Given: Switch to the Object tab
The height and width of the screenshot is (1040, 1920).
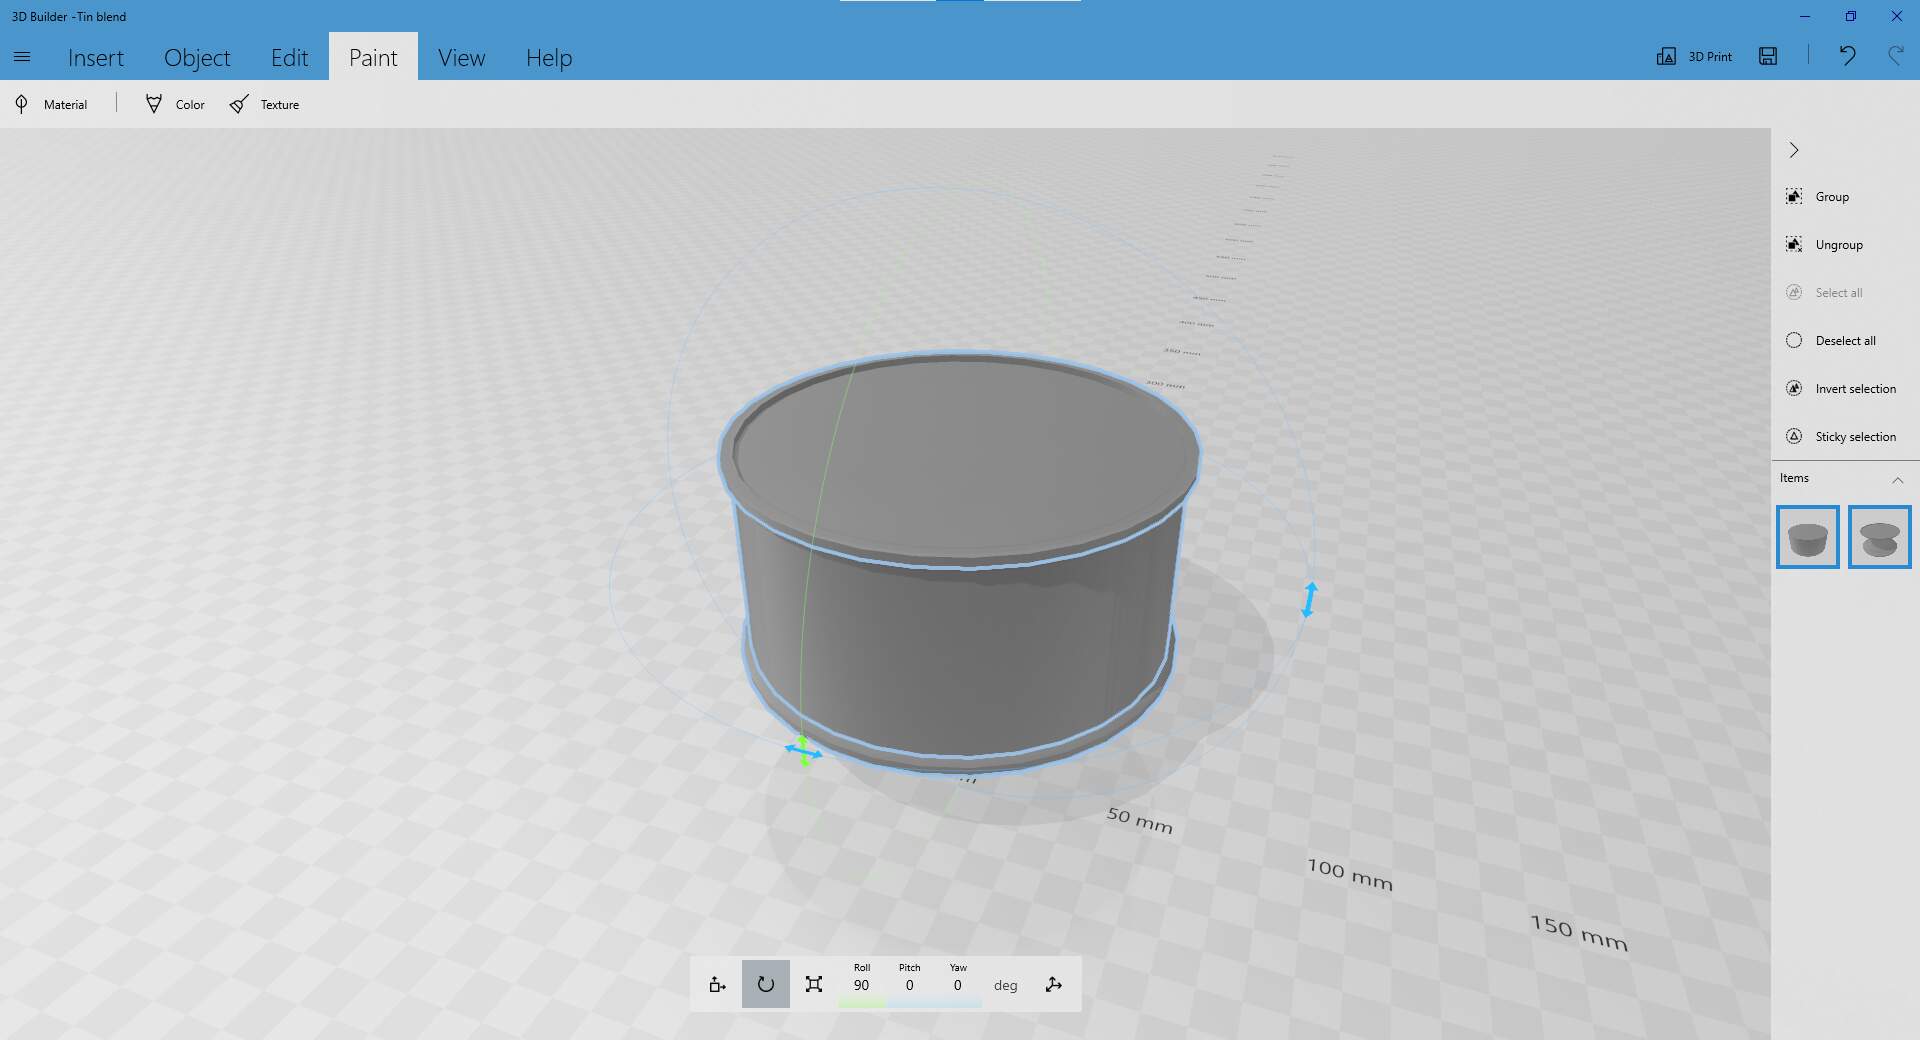Looking at the screenshot, I should pos(197,58).
